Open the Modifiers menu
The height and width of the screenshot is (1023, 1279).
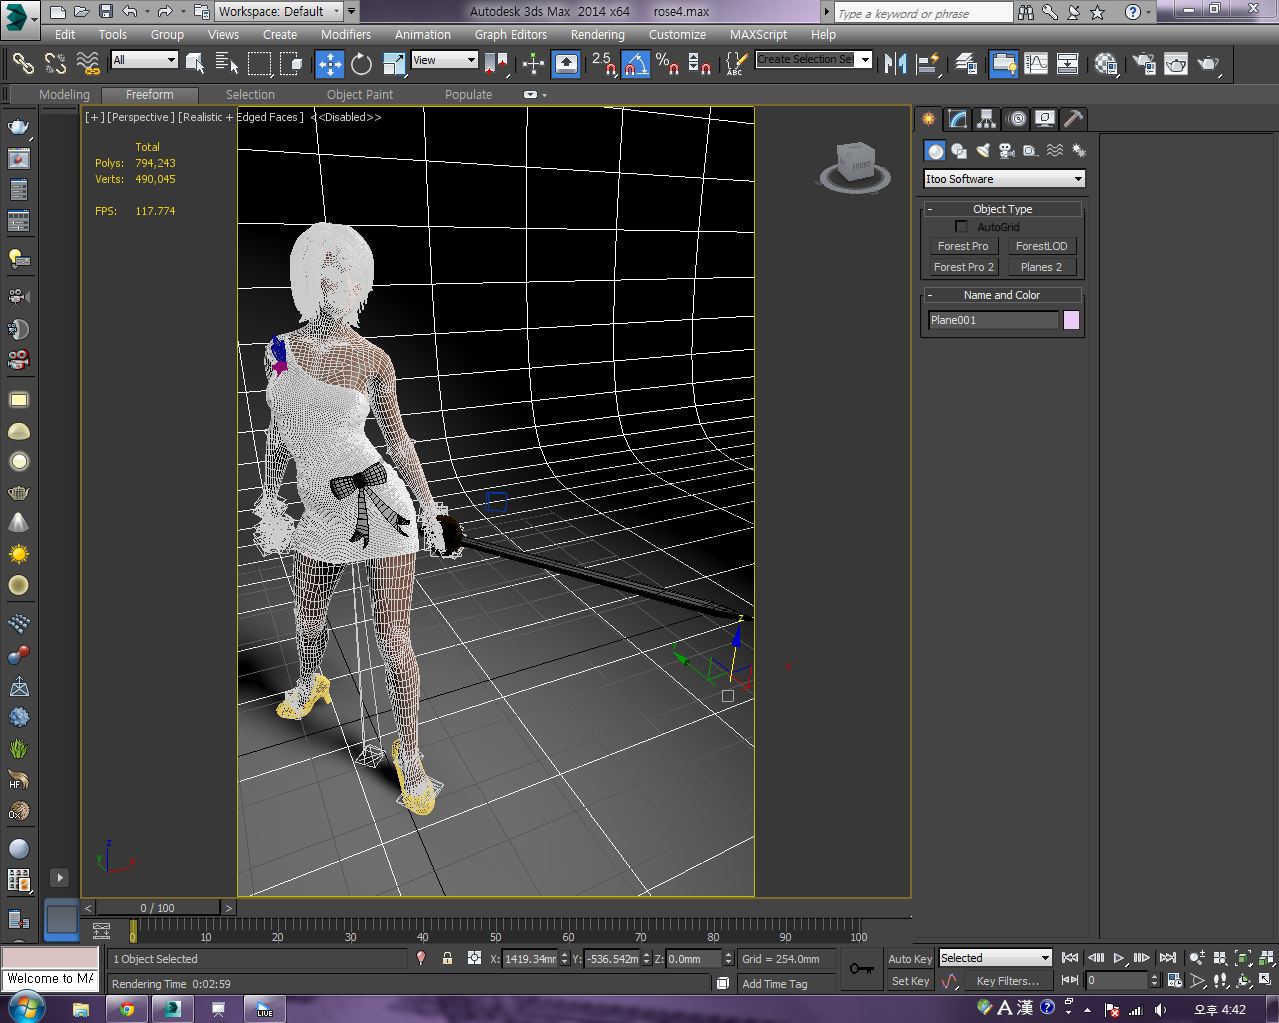coord(346,34)
